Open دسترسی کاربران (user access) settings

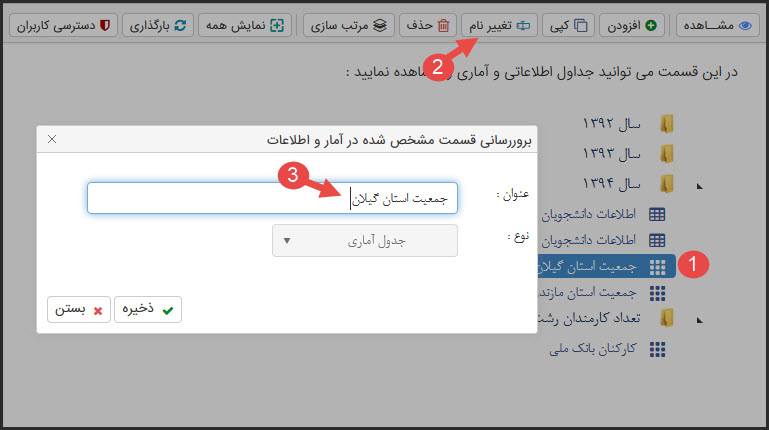point(66,25)
